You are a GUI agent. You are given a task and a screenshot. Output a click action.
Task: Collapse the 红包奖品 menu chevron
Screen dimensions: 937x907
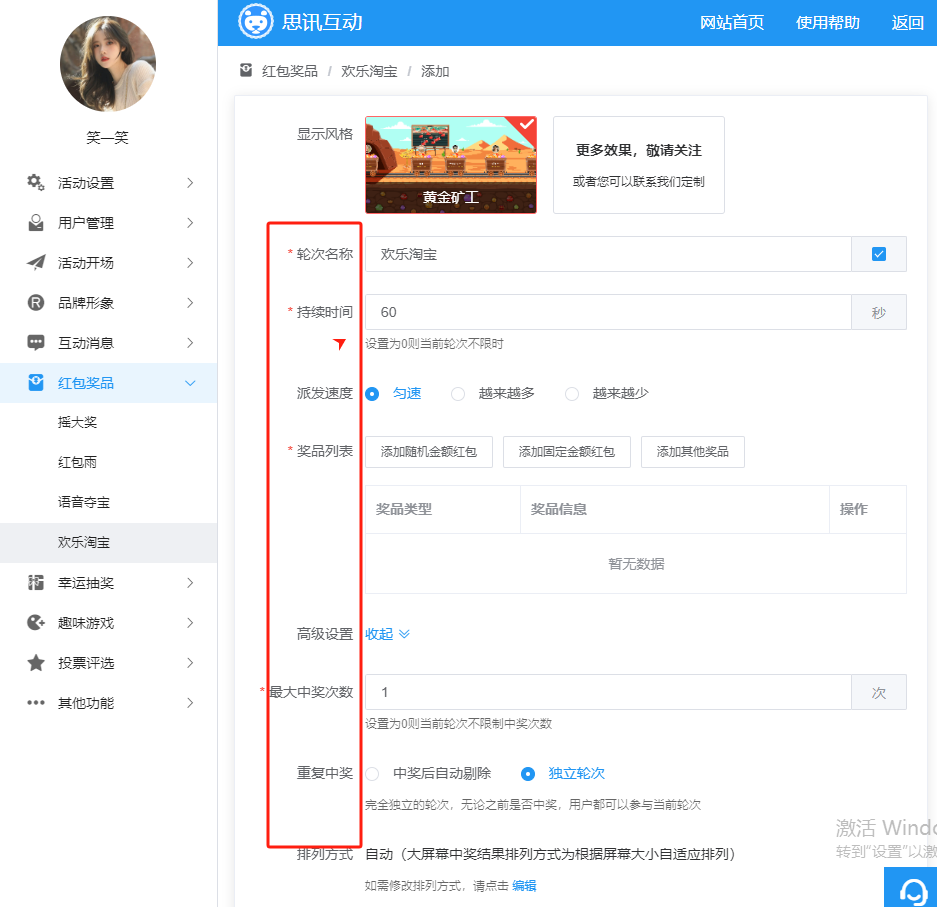190,383
